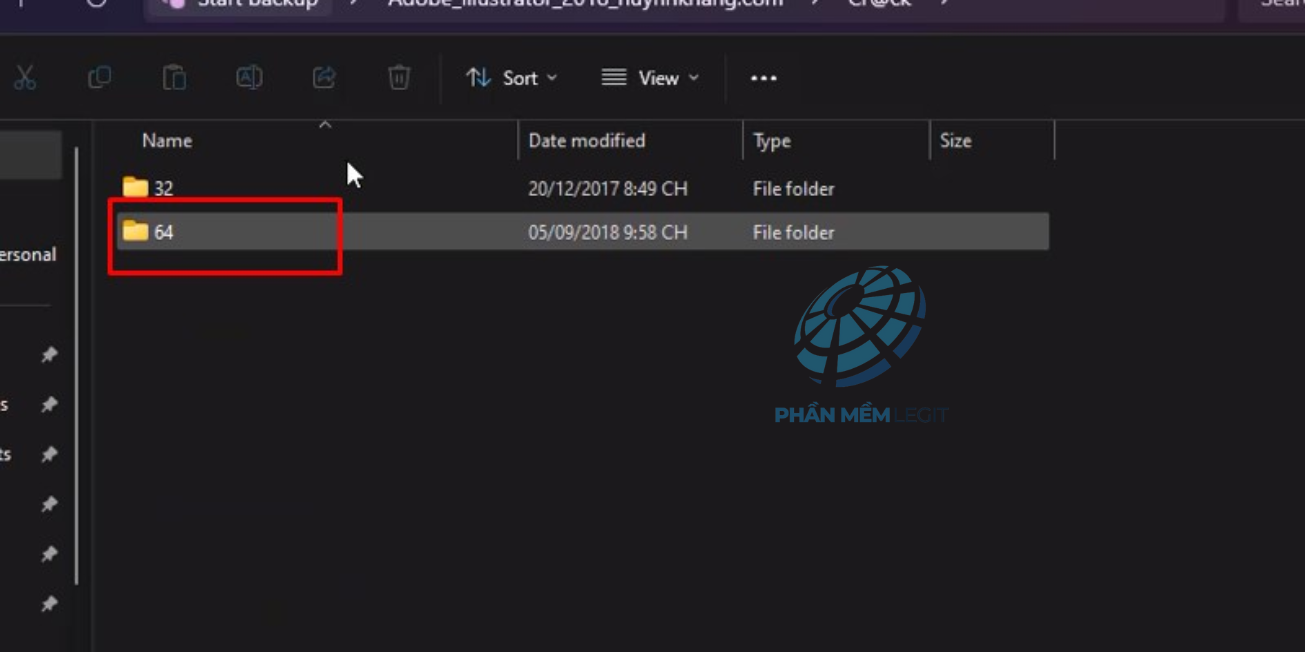Click the Delete trash can icon

click(x=399, y=78)
